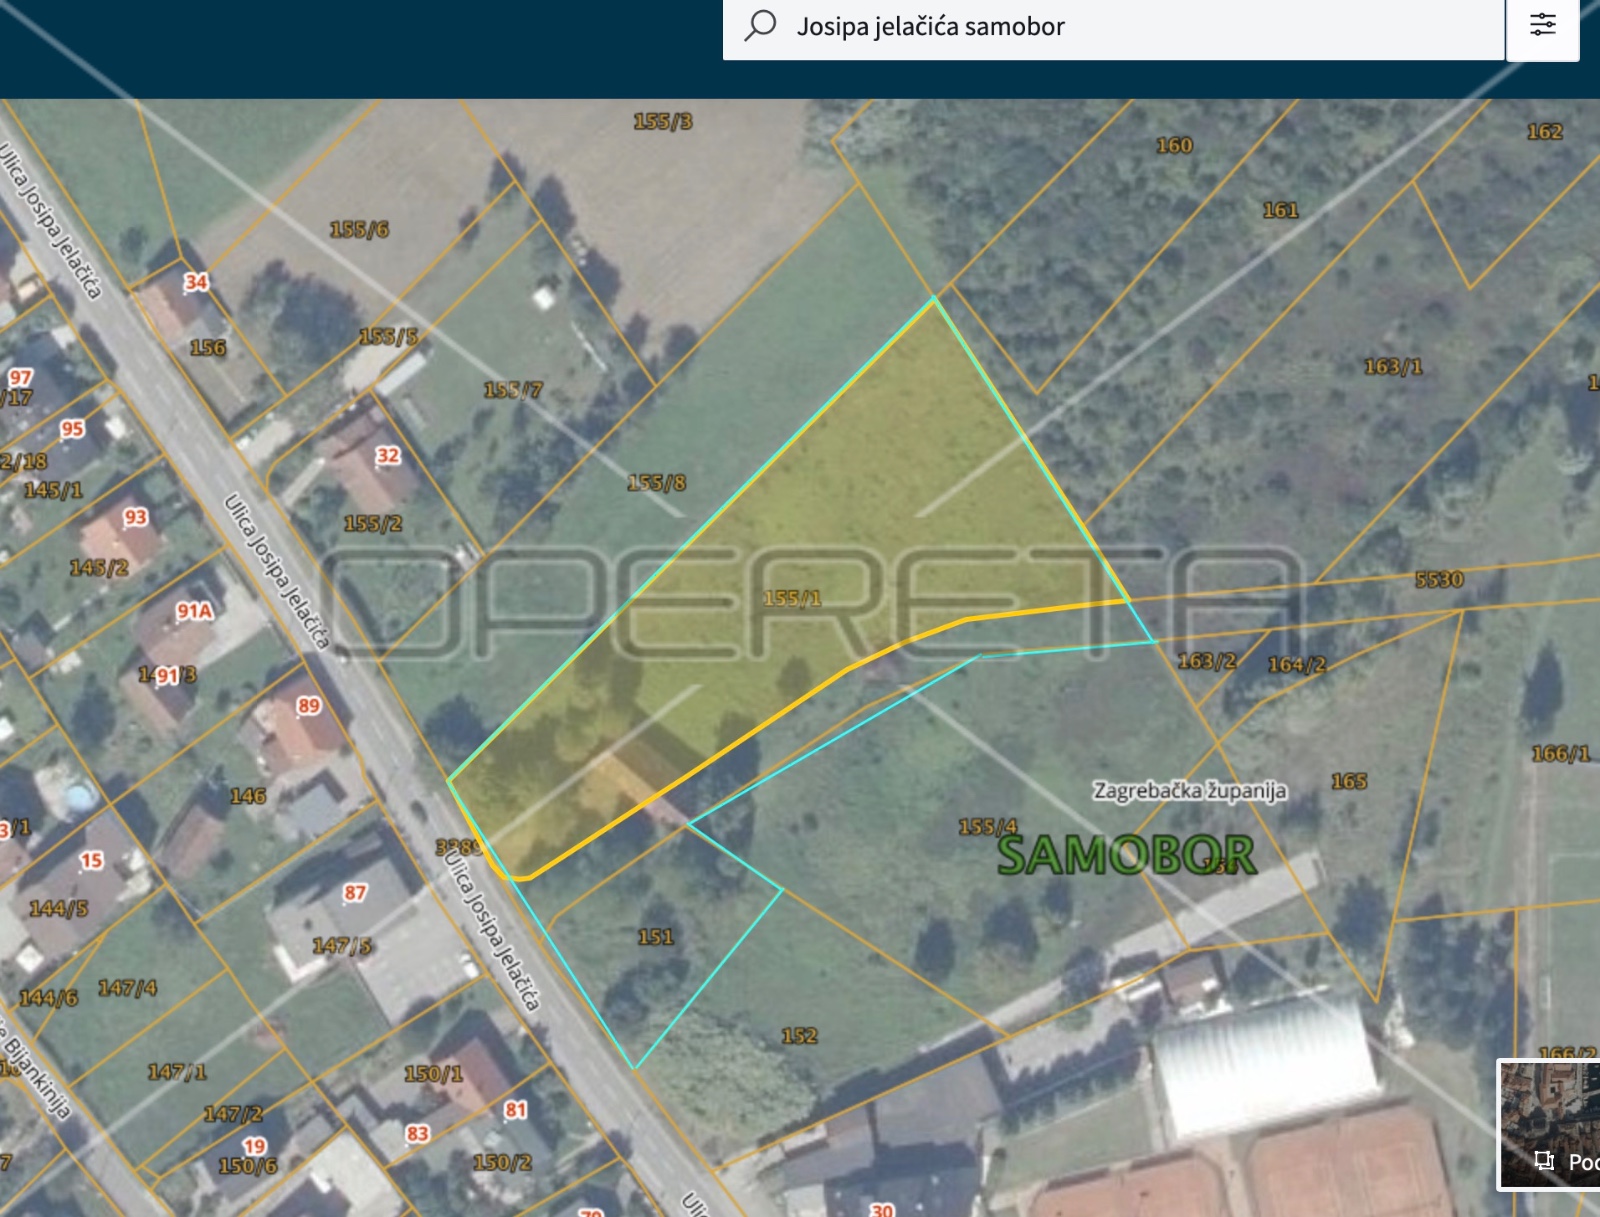Click house number 32 marker
Viewport: 1600px width, 1217px height.
tap(388, 456)
